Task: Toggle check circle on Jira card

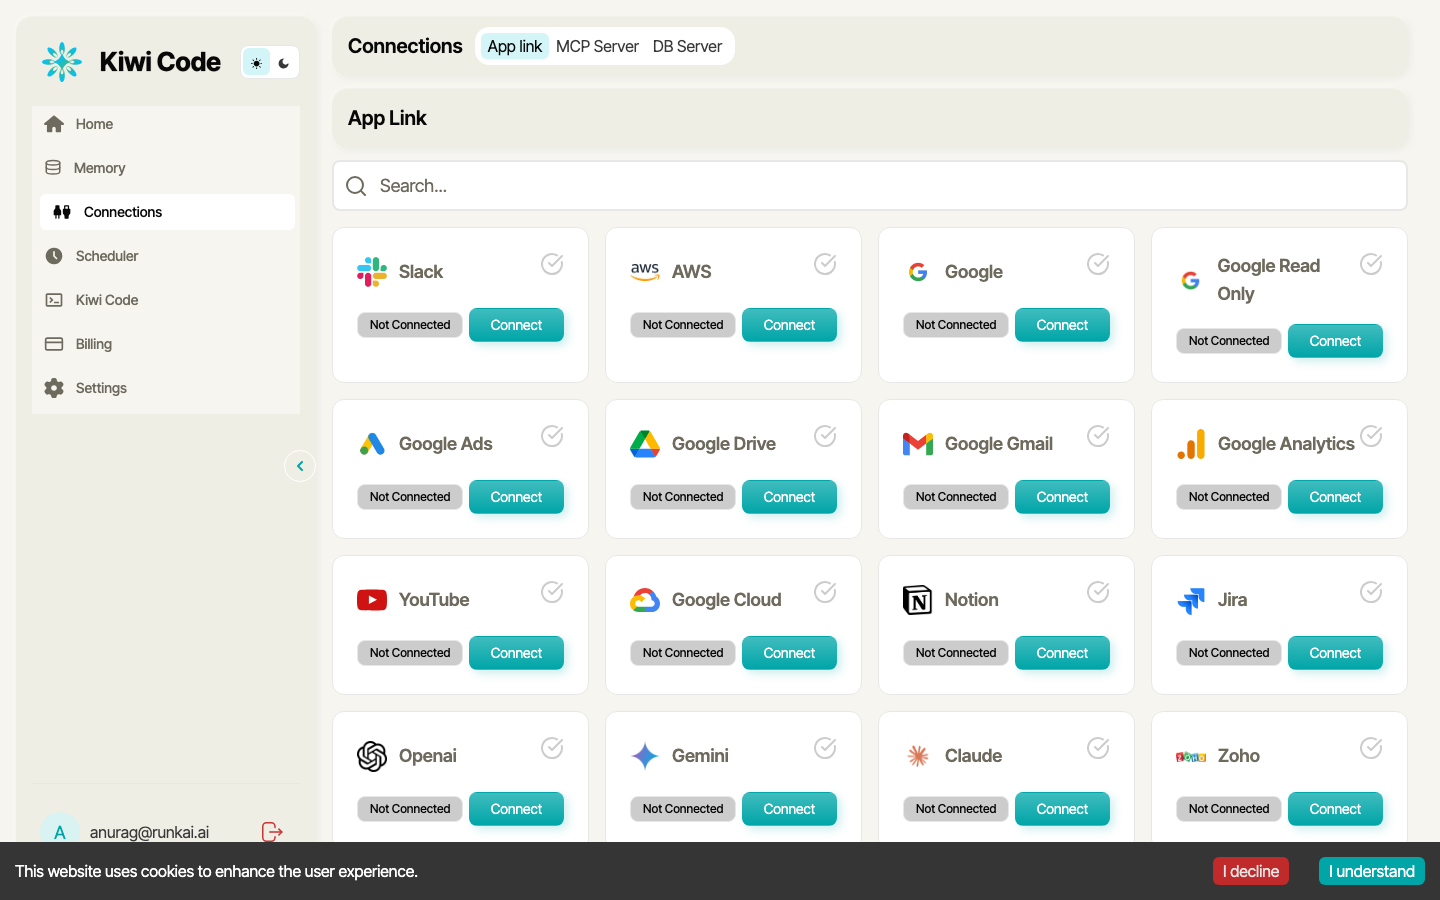Action: 1371,592
